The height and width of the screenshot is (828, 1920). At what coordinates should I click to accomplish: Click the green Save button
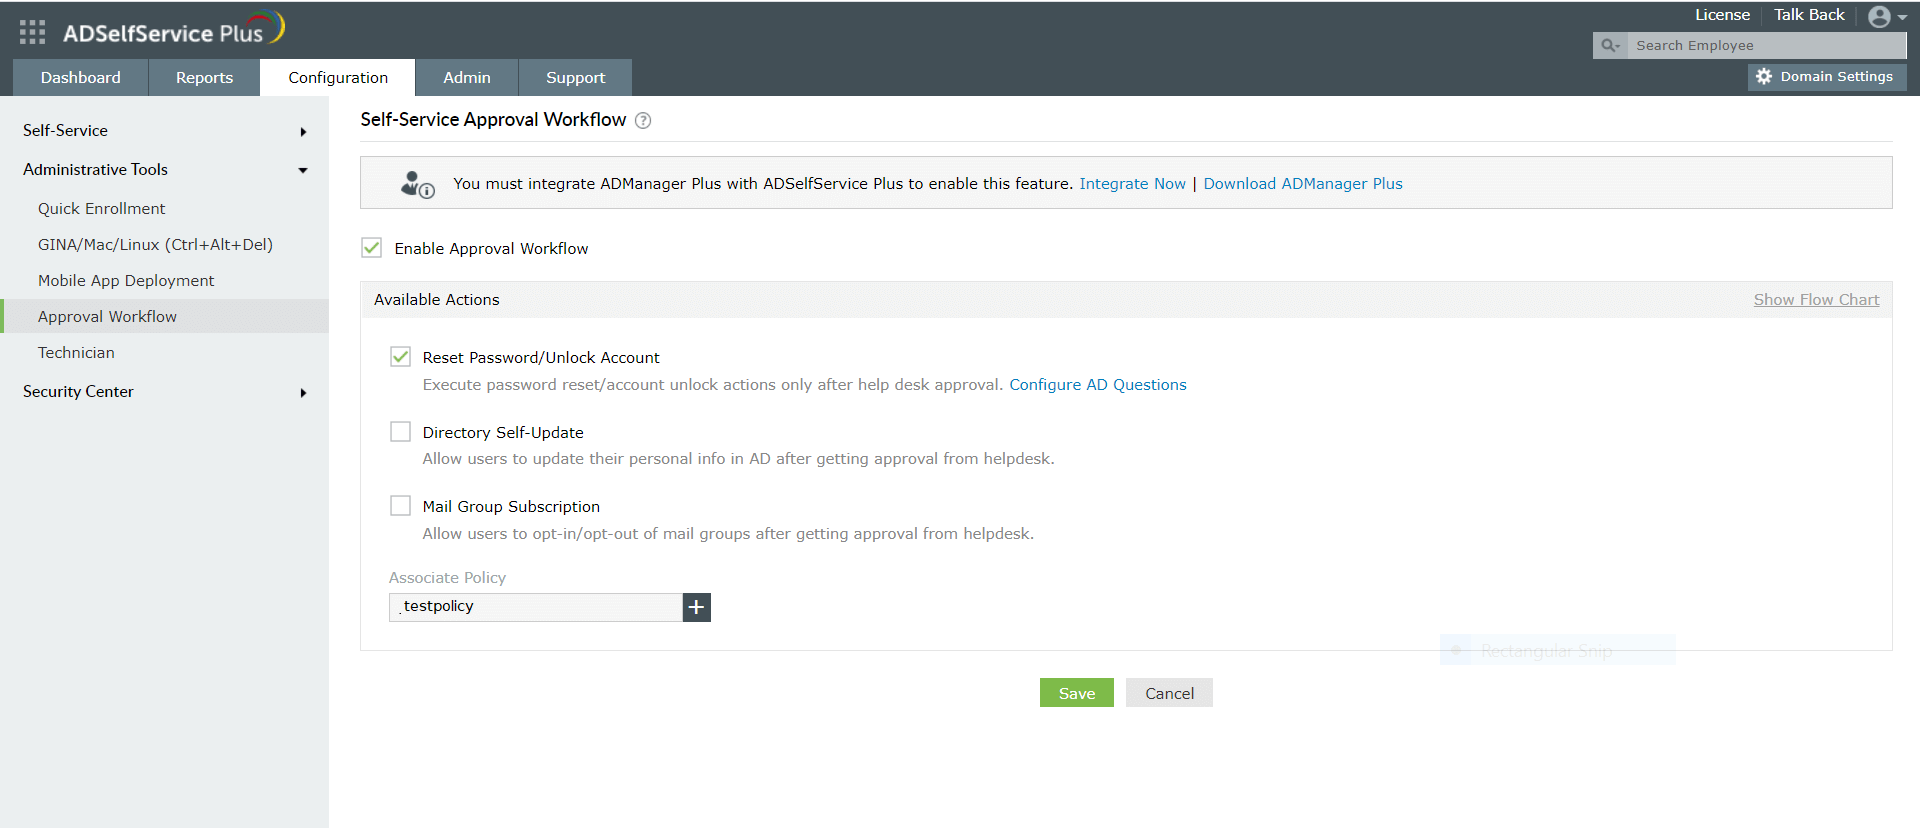click(x=1076, y=693)
